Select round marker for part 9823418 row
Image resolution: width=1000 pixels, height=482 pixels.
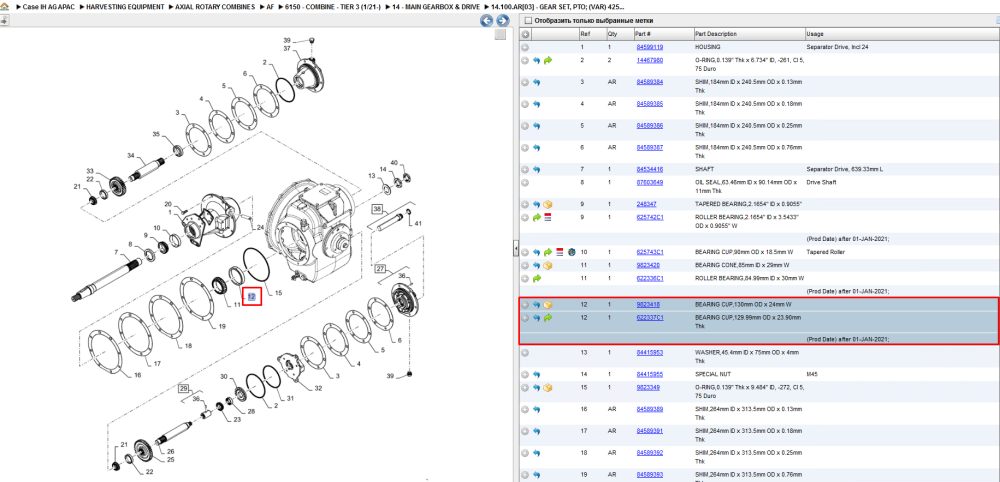(525, 305)
